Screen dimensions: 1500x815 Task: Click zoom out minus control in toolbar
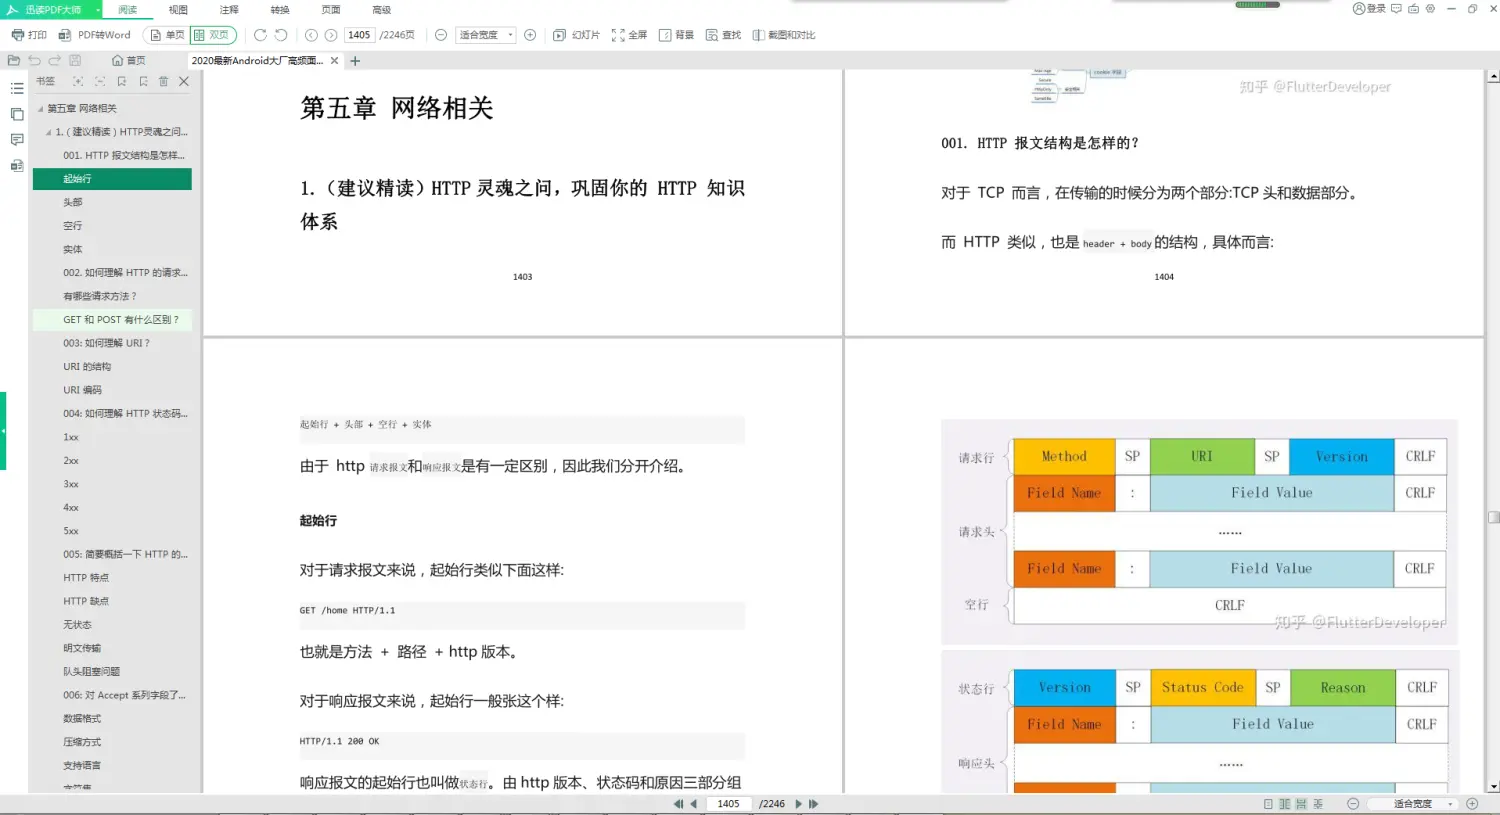pyautogui.click(x=440, y=34)
